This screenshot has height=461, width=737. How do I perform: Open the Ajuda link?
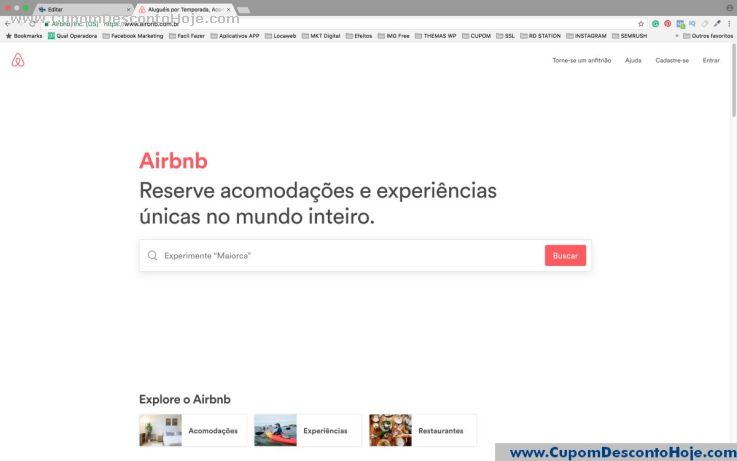pyautogui.click(x=633, y=60)
